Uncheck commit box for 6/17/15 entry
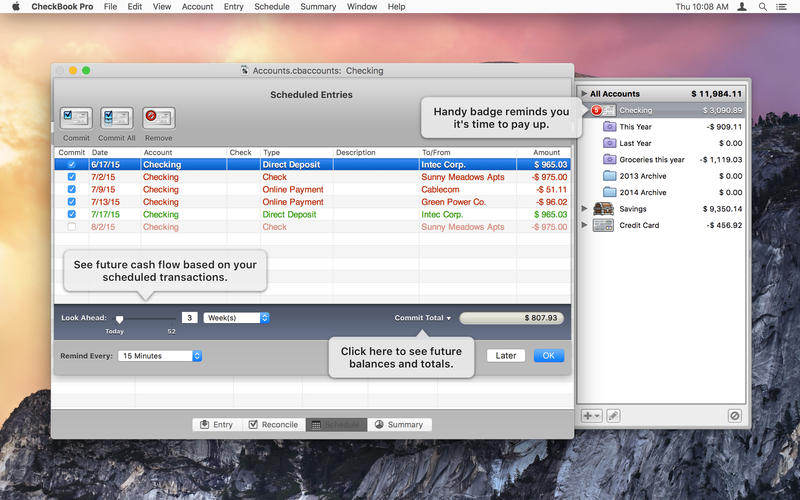800x500 pixels. pos(70,164)
